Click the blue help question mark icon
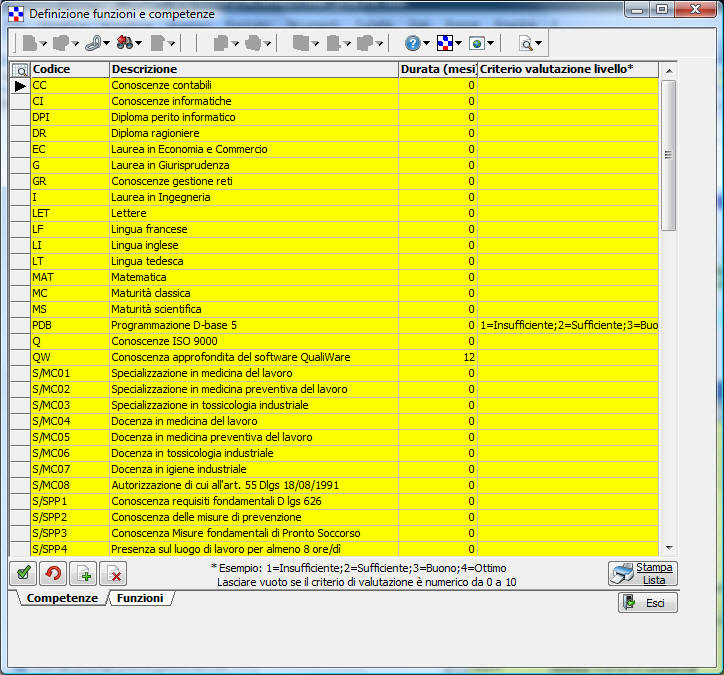The width and height of the screenshot is (724, 675). 412,43
